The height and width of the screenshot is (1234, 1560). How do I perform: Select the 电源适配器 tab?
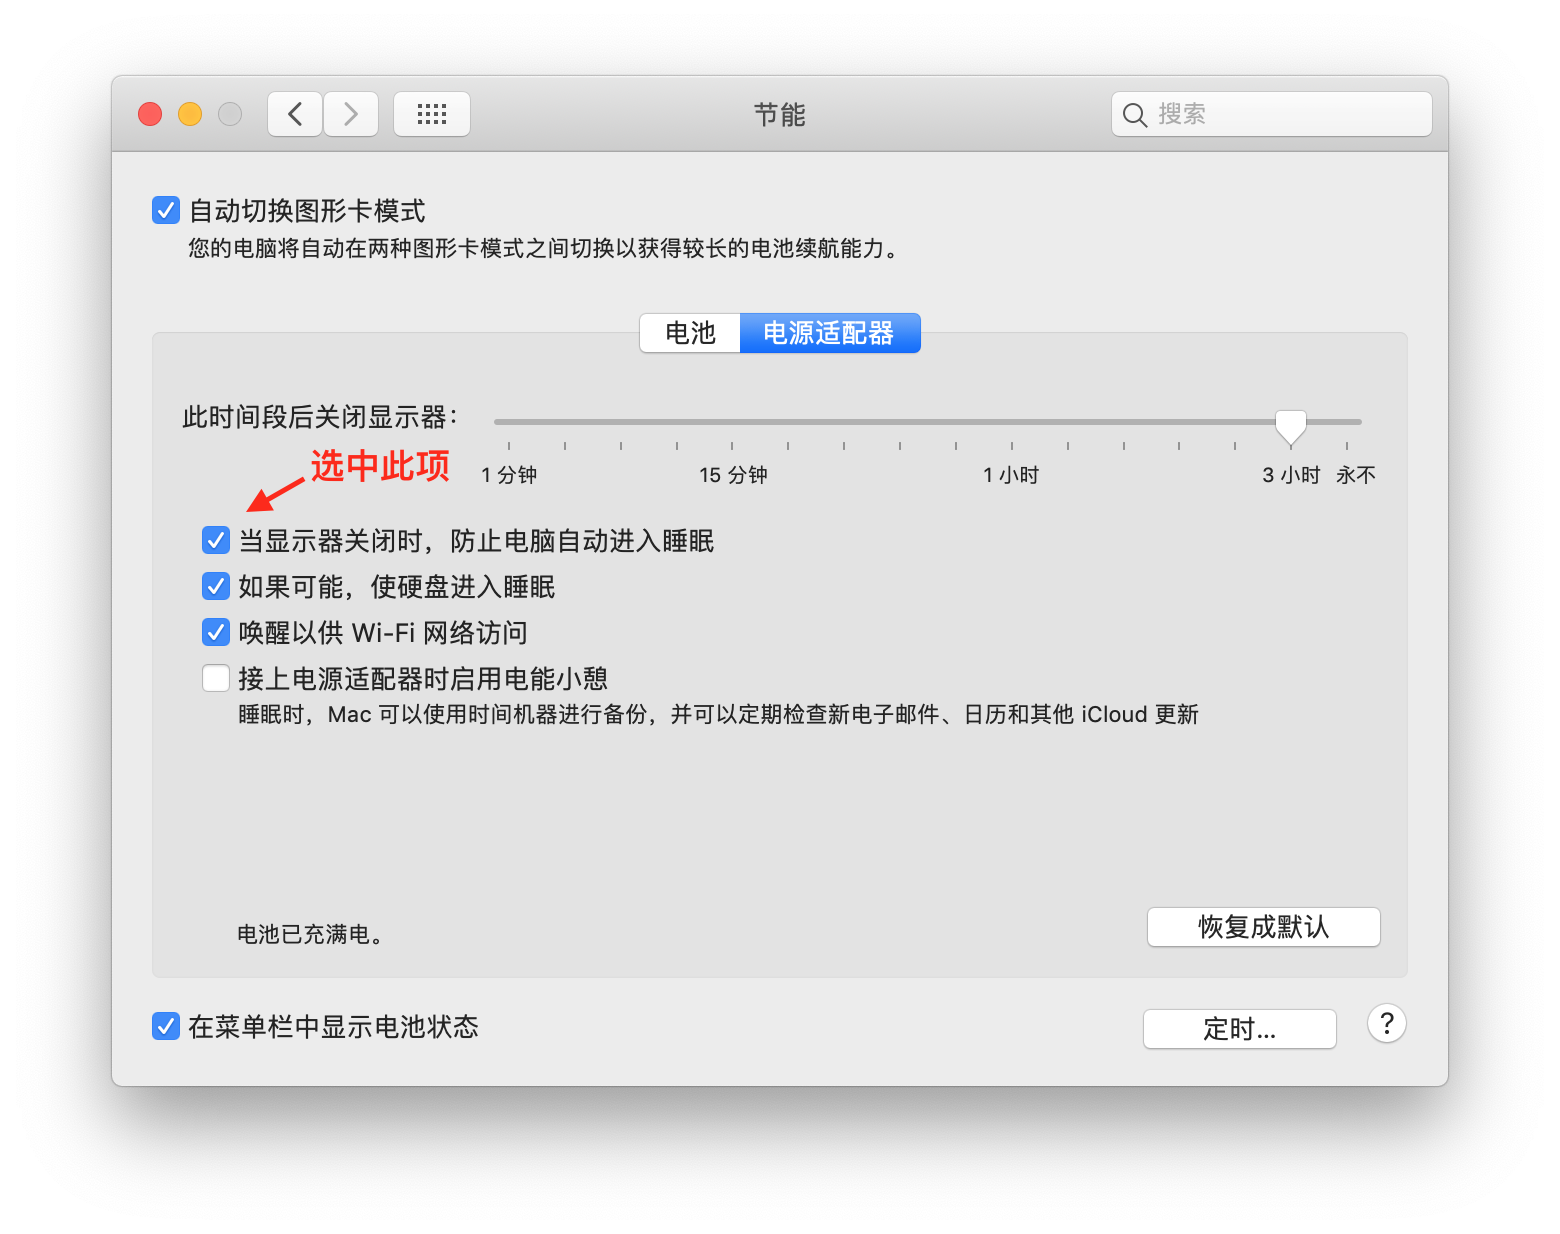click(x=829, y=333)
